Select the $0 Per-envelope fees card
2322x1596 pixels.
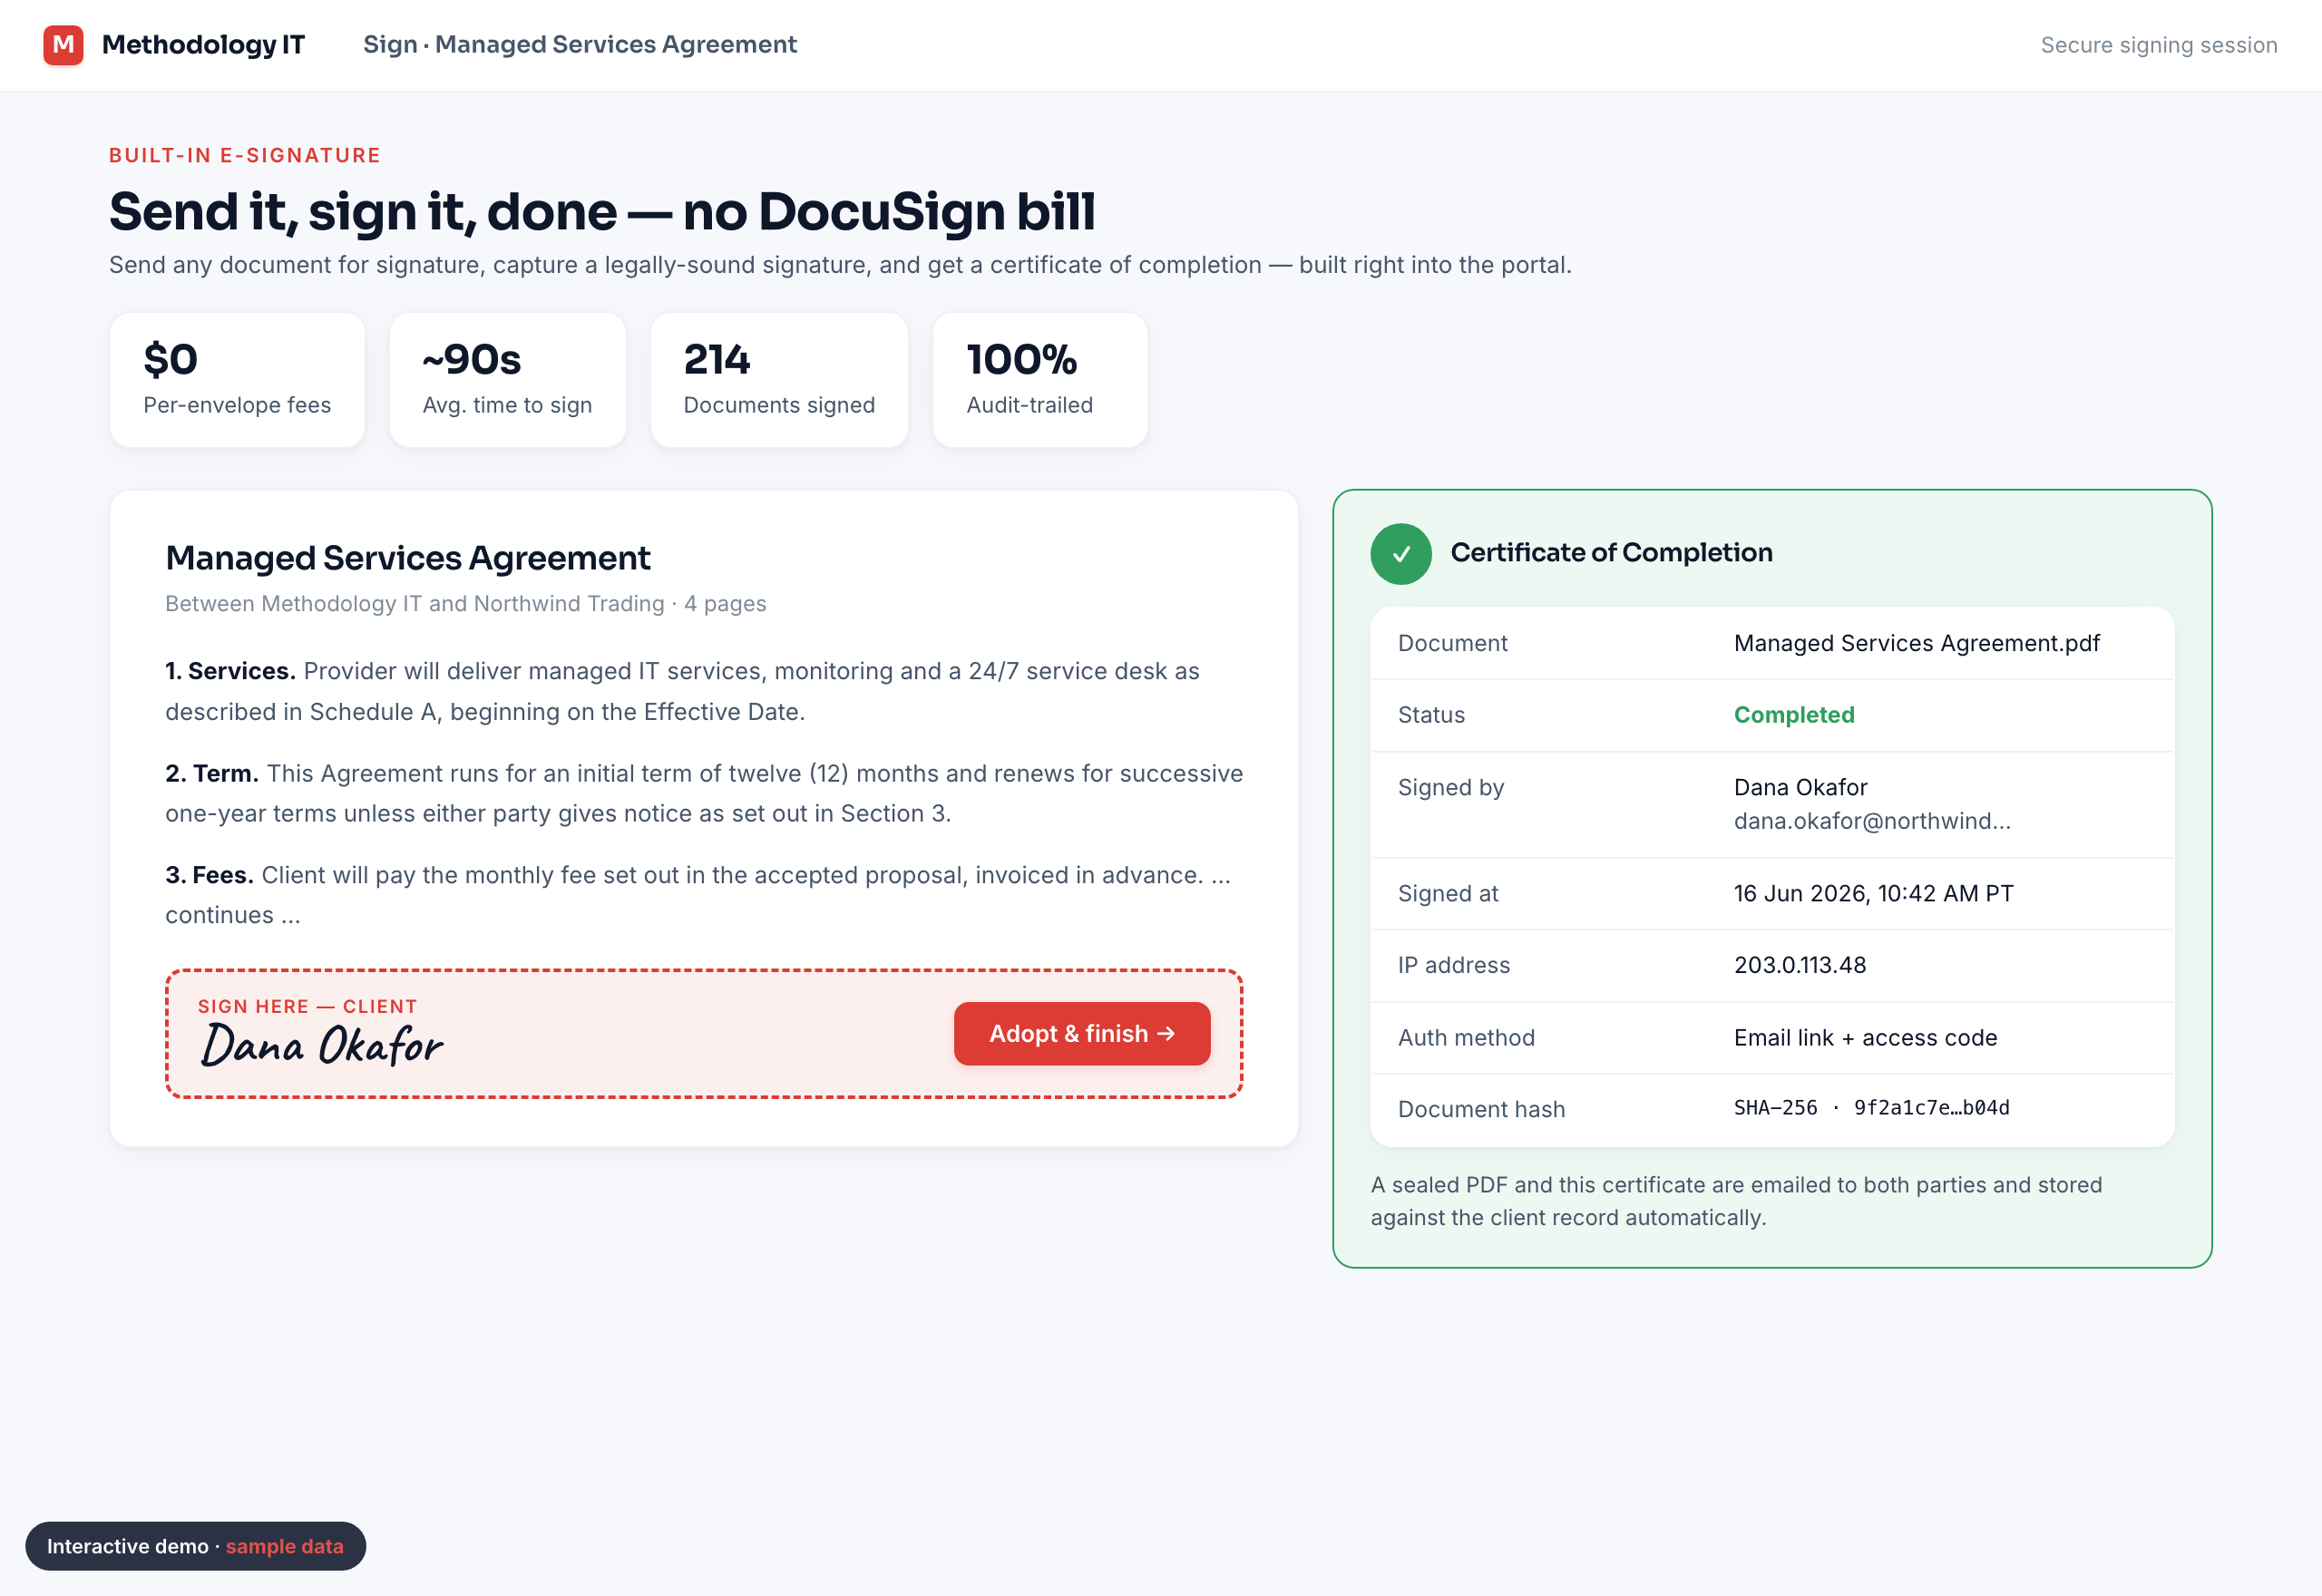[237, 380]
